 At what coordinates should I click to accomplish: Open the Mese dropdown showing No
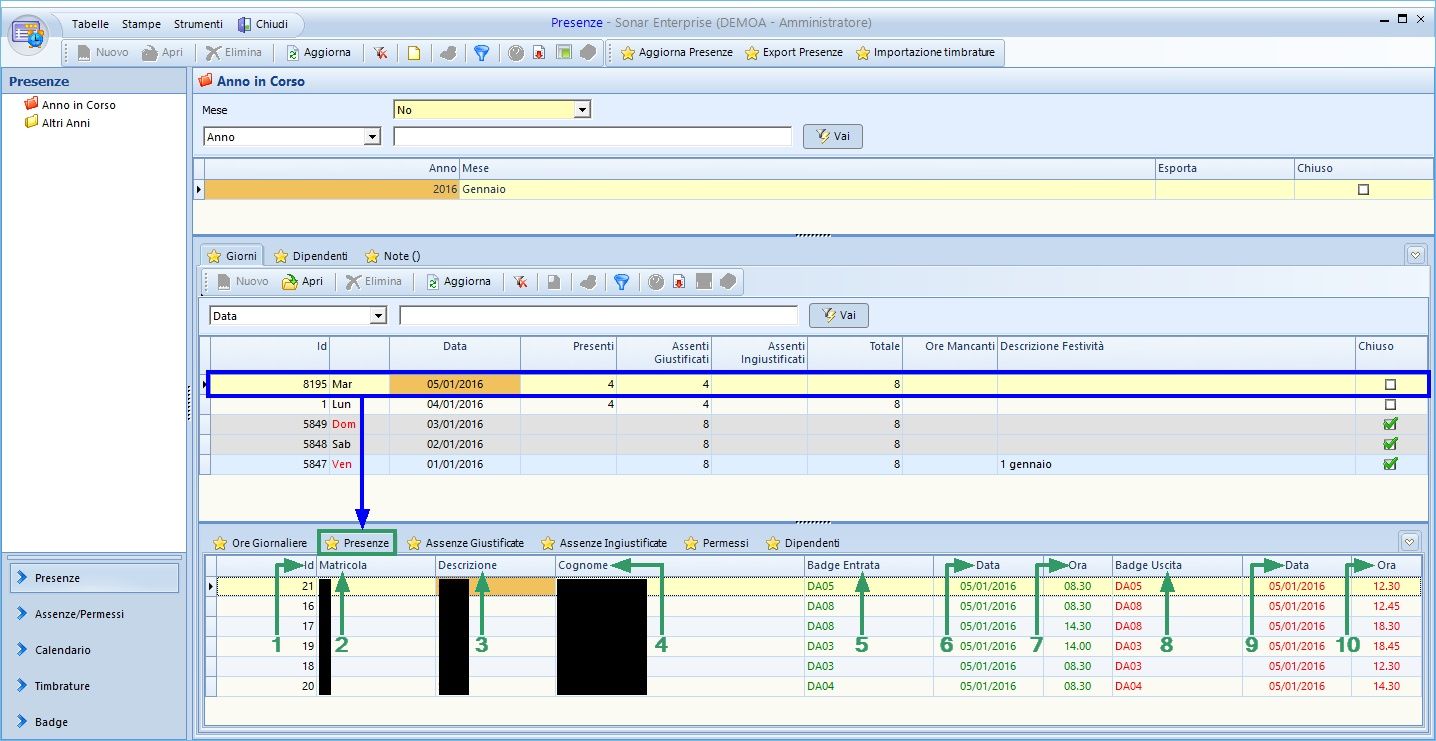coord(582,109)
